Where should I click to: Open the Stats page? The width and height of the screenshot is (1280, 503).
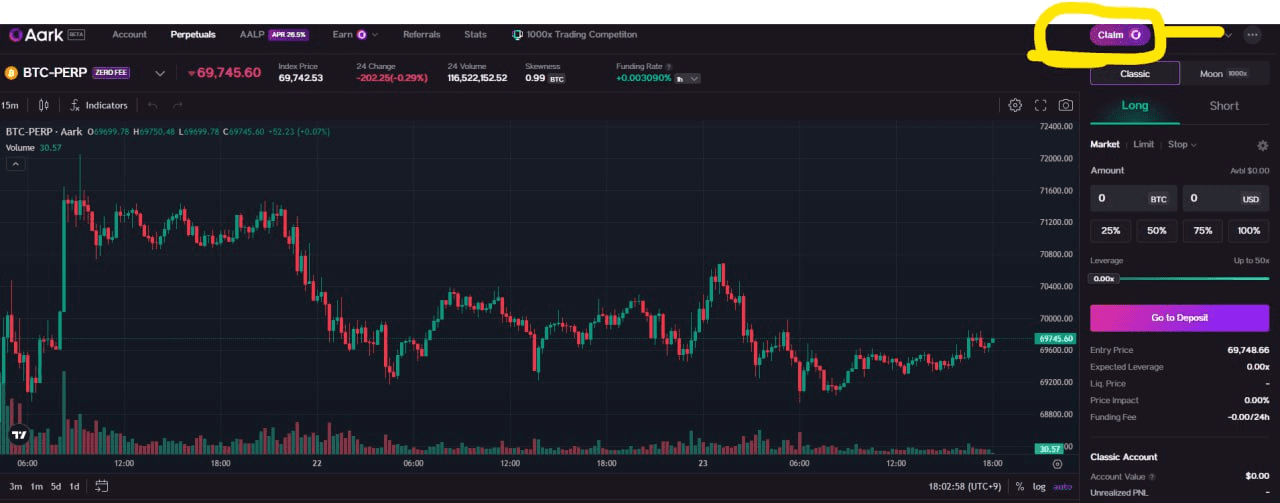pyautogui.click(x=475, y=35)
